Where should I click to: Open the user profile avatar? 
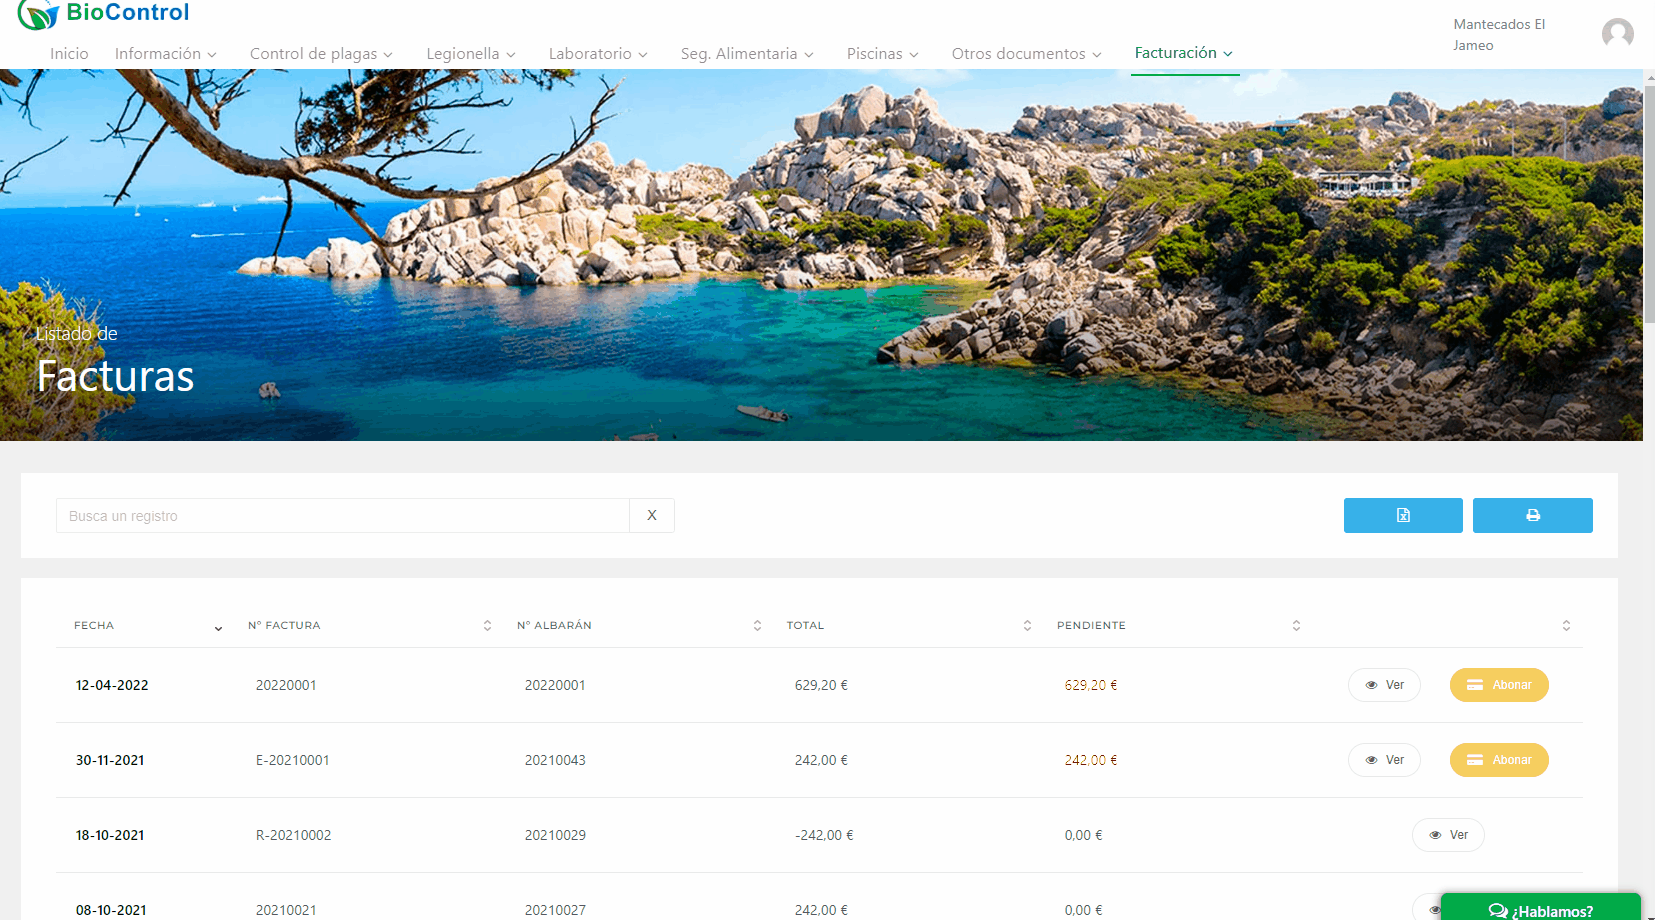click(1617, 34)
